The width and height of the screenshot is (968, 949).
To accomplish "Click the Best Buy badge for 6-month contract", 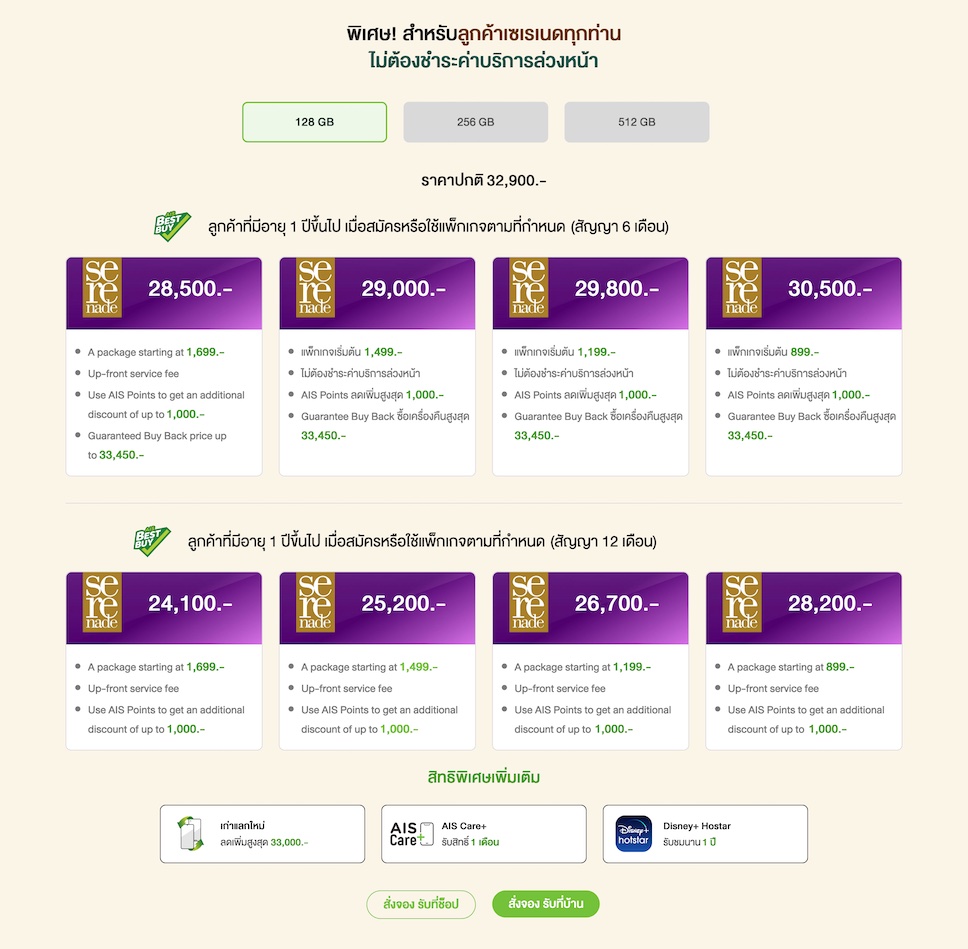I will (171, 226).
